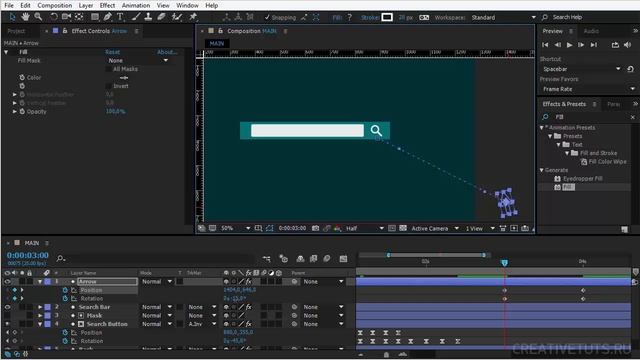Click the Color property stopwatch in Fill effect
The height and width of the screenshot is (360, 640).
(22, 77)
